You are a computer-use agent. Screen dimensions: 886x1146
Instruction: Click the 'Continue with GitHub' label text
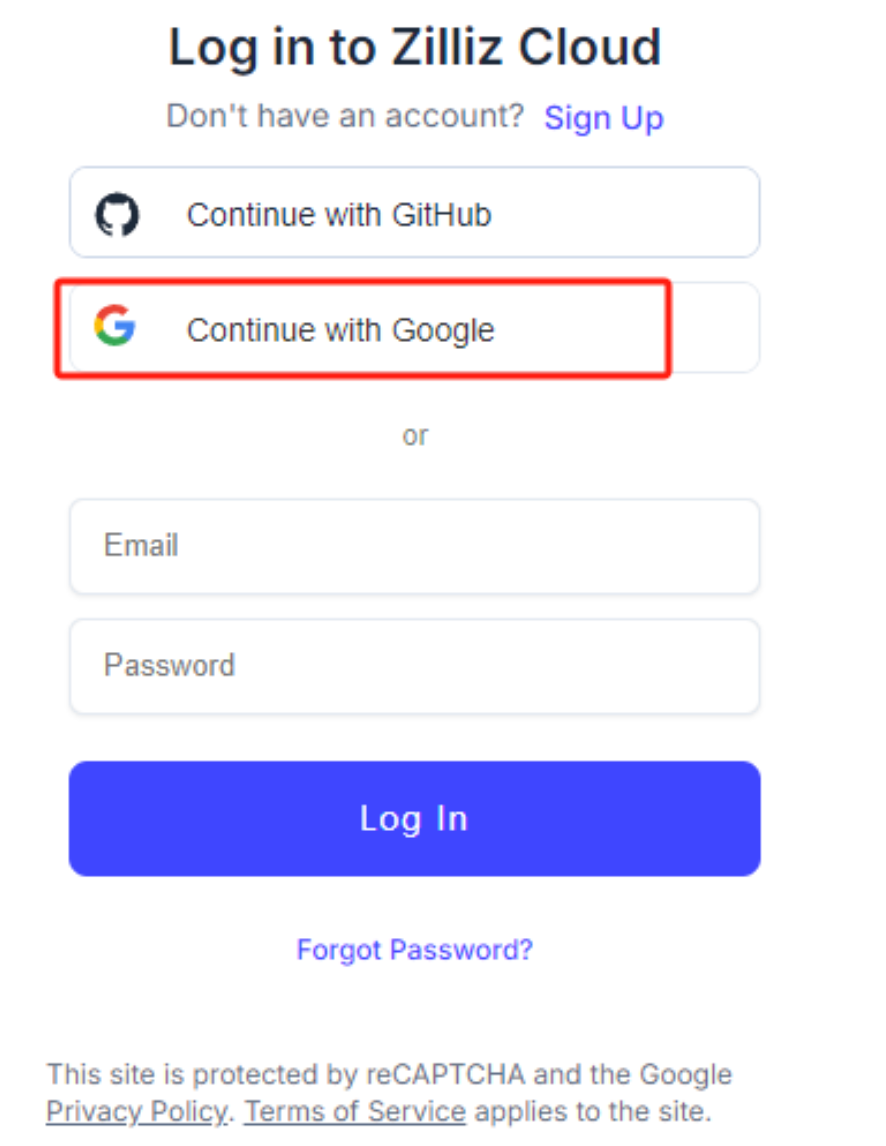pos(339,215)
